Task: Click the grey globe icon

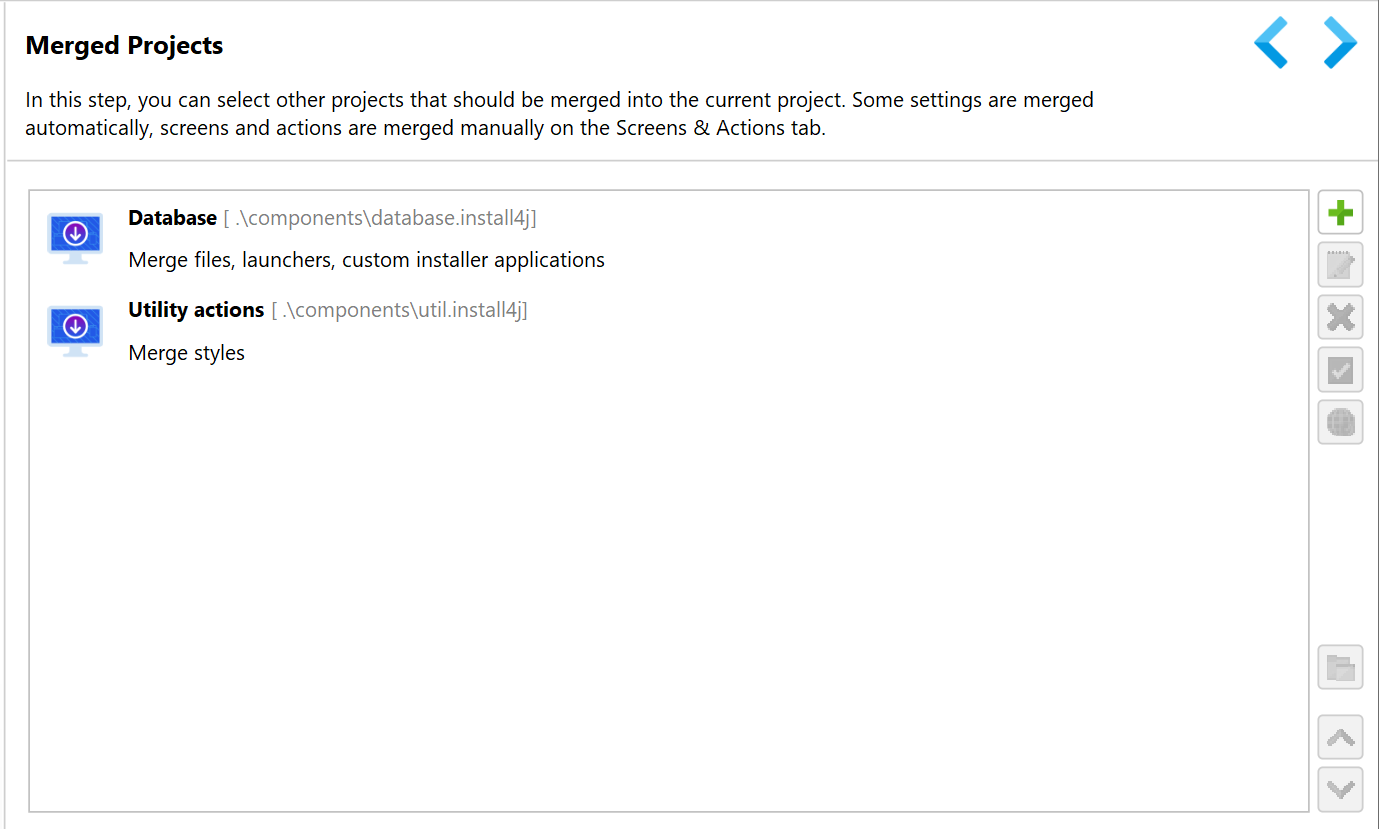Action: [1340, 422]
